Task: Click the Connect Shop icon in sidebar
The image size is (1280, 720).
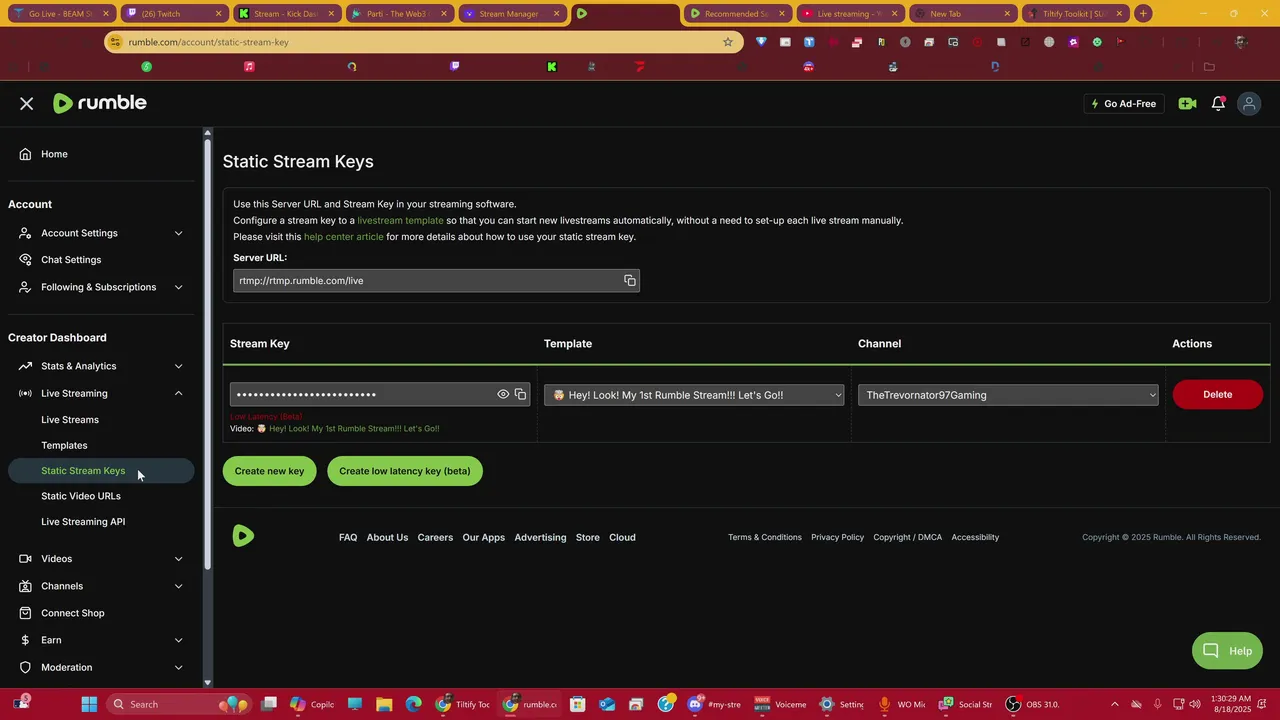Action: 25,613
